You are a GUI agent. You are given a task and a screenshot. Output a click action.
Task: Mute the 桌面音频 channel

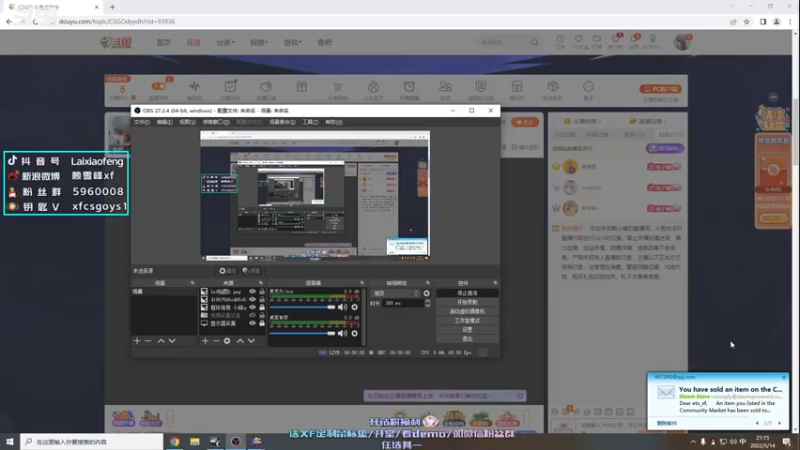coord(342,333)
